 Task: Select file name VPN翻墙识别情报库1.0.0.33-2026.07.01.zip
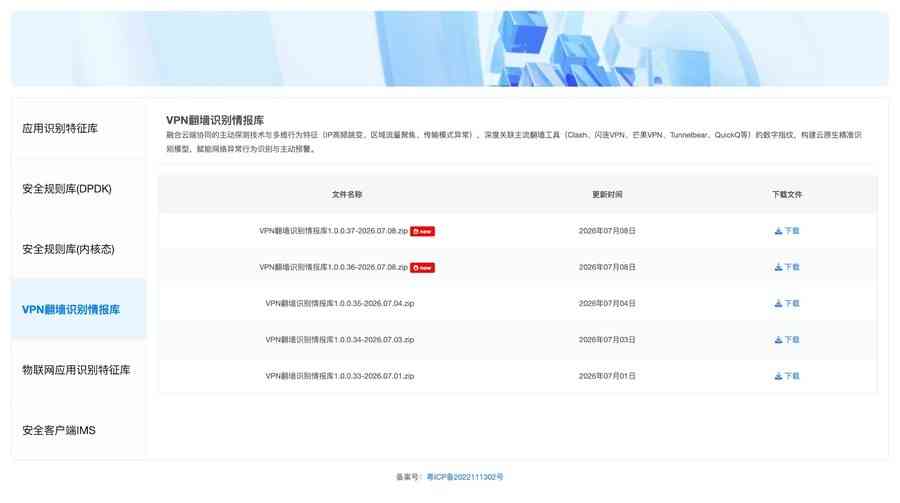tap(340, 376)
